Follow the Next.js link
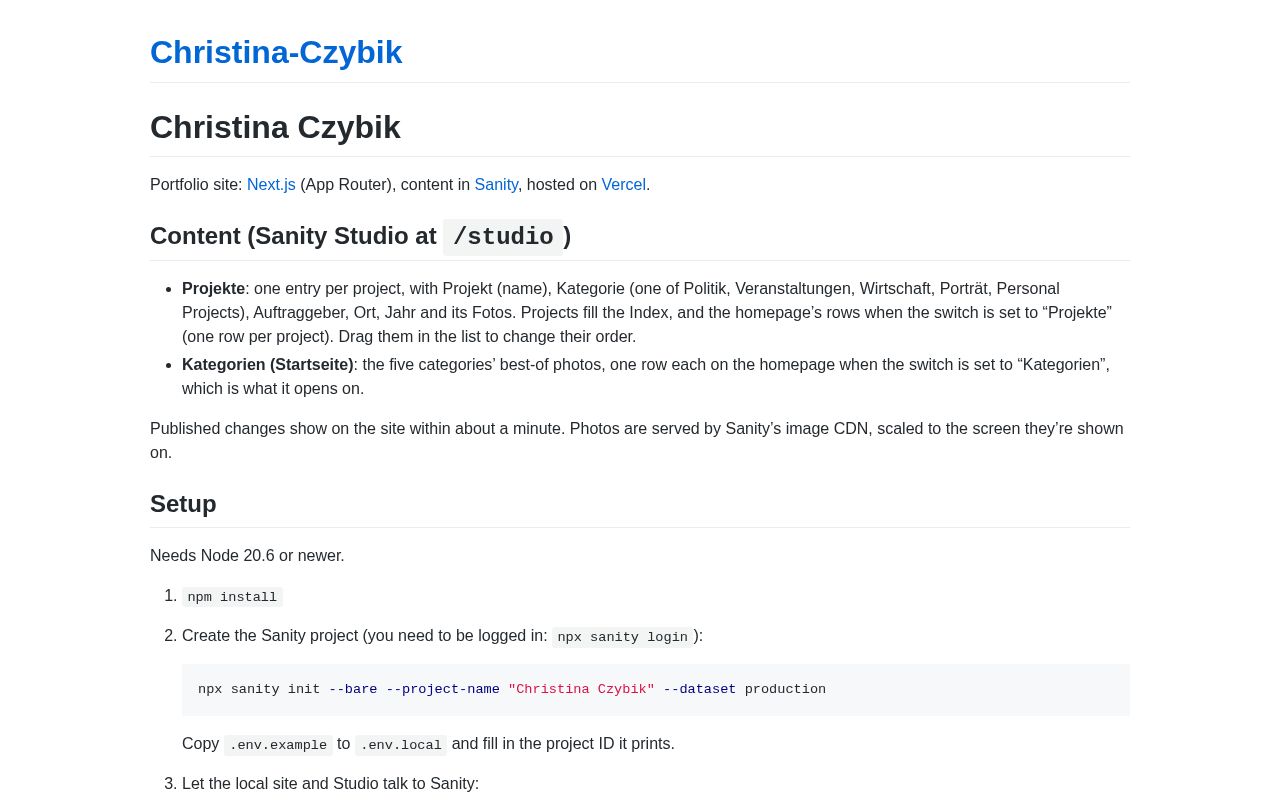Image resolution: width=1280 pixels, height=800 pixels. (271, 185)
